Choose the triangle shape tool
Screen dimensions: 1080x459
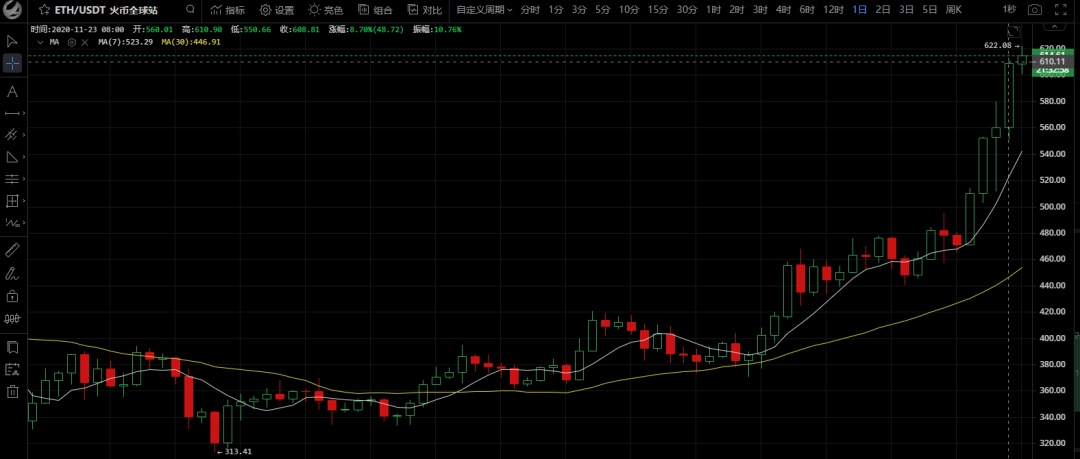point(12,156)
